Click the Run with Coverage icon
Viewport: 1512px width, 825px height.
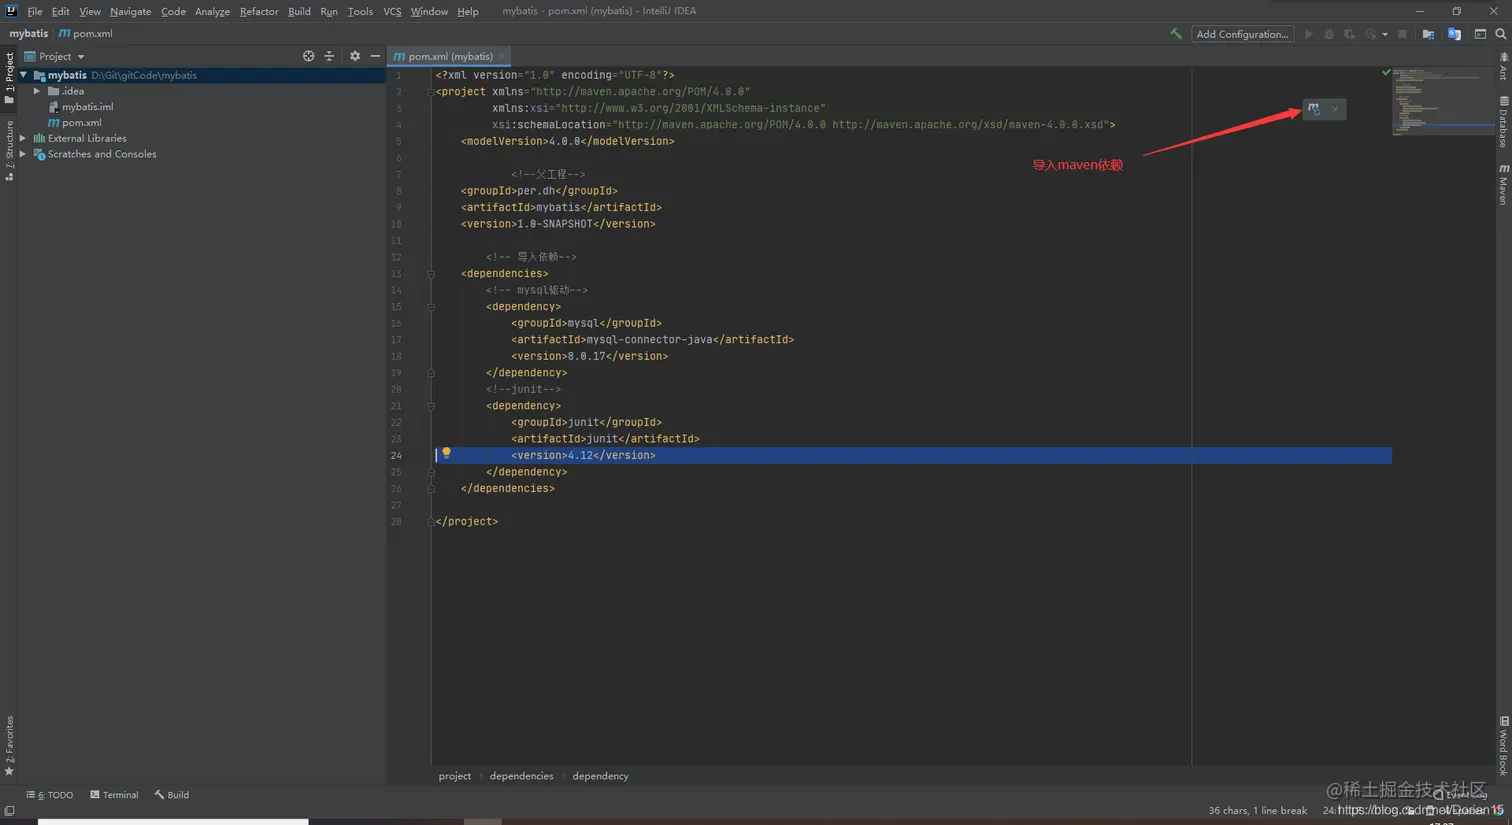click(1349, 34)
